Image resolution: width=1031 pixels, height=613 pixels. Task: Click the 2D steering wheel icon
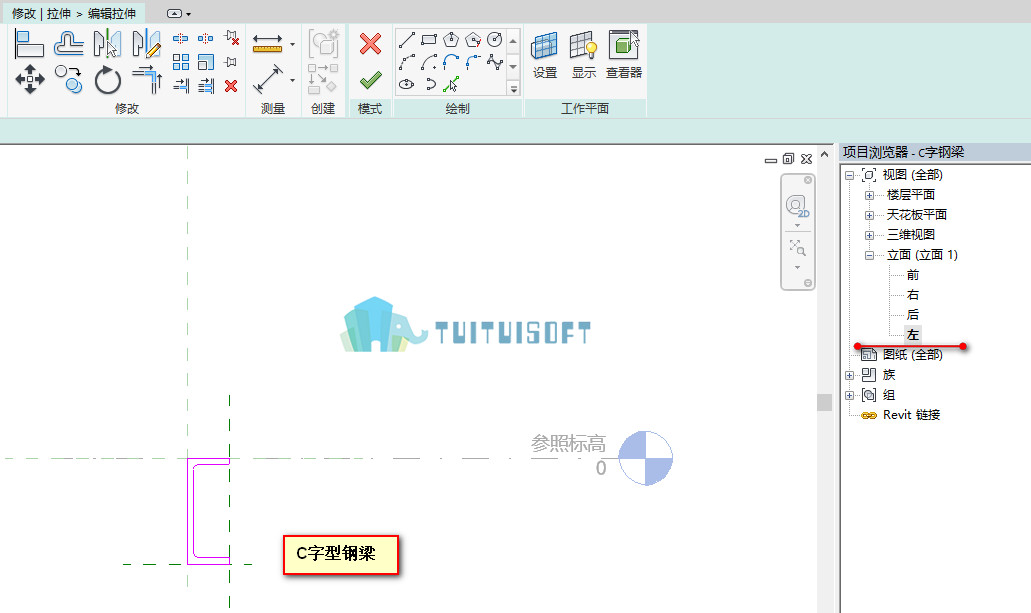[797, 207]
